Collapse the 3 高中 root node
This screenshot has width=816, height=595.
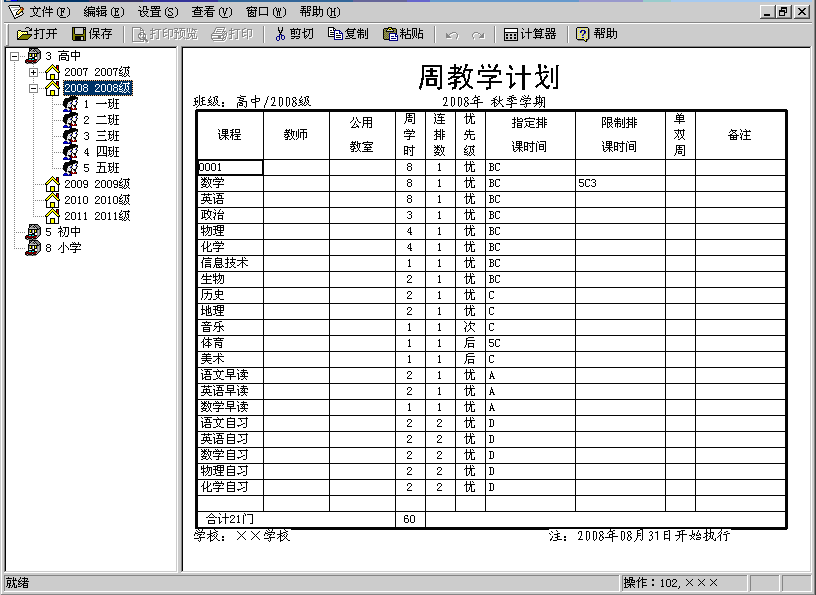(14, 56)
